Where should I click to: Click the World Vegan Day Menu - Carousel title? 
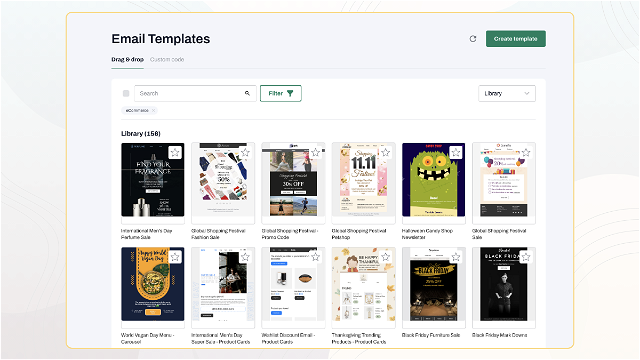tap(148, 338)
